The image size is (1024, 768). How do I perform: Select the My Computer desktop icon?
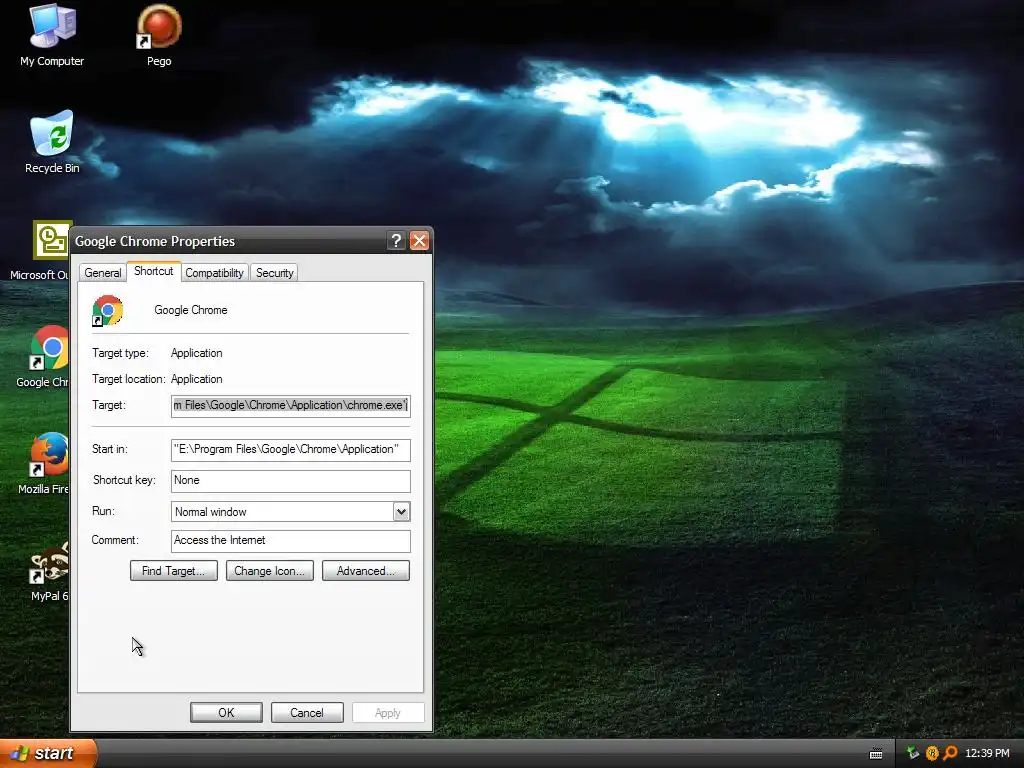(x=52, y=34)
